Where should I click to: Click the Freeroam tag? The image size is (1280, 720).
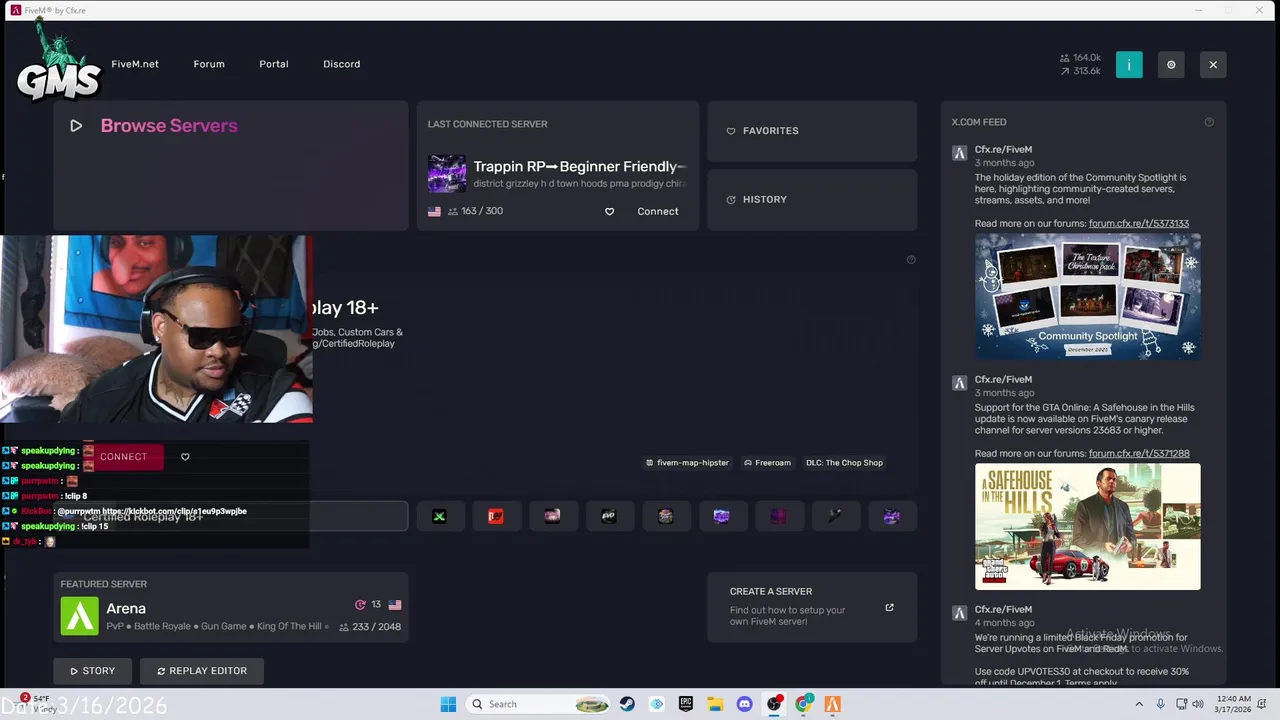[x=768, y=463]
